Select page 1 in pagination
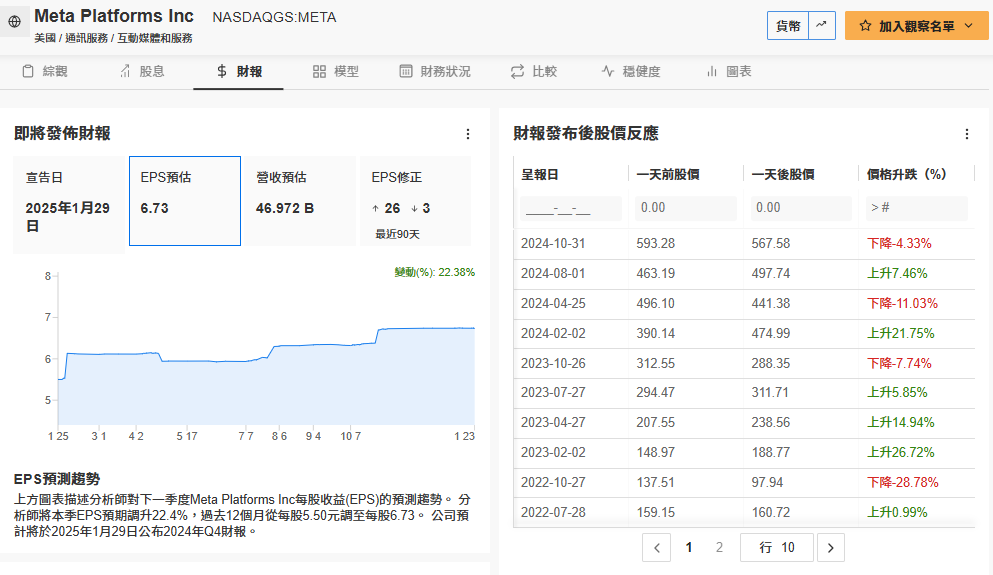The height and width of the screenshot is (575, 993). click(x=689, y=548)
